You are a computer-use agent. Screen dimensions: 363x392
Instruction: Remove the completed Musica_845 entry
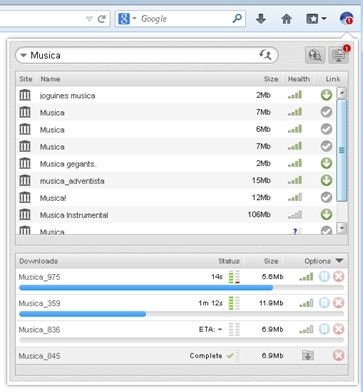[x=338, y=355]
